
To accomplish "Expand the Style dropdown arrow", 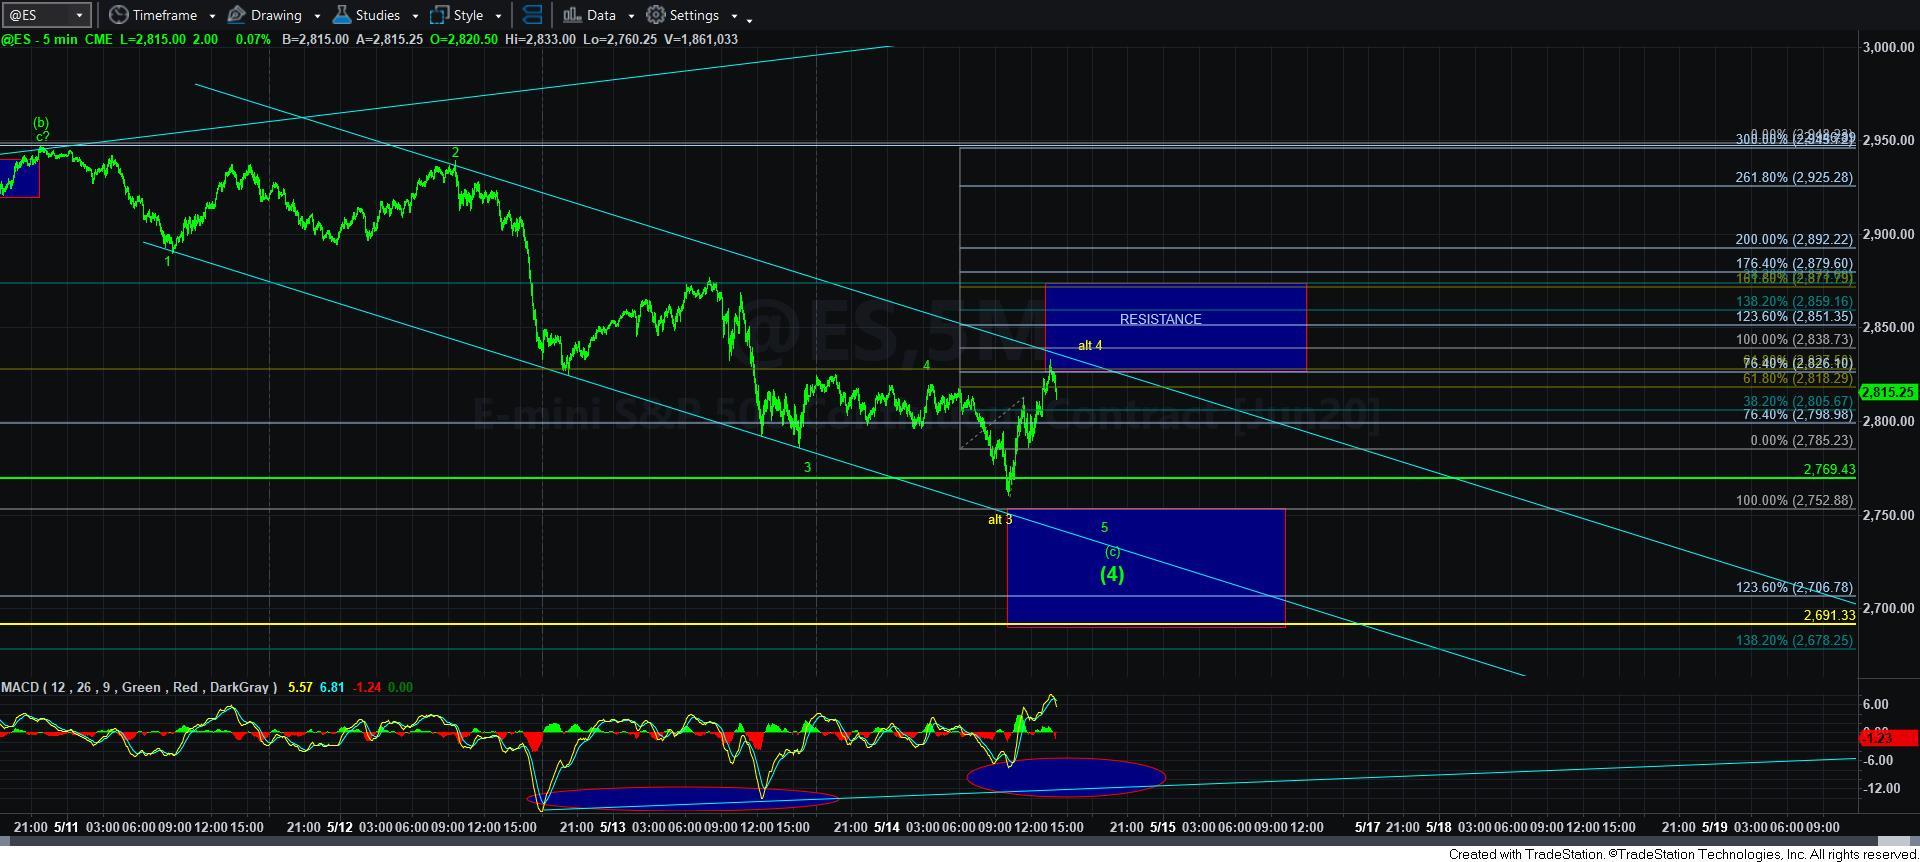I will click(498, 16).
